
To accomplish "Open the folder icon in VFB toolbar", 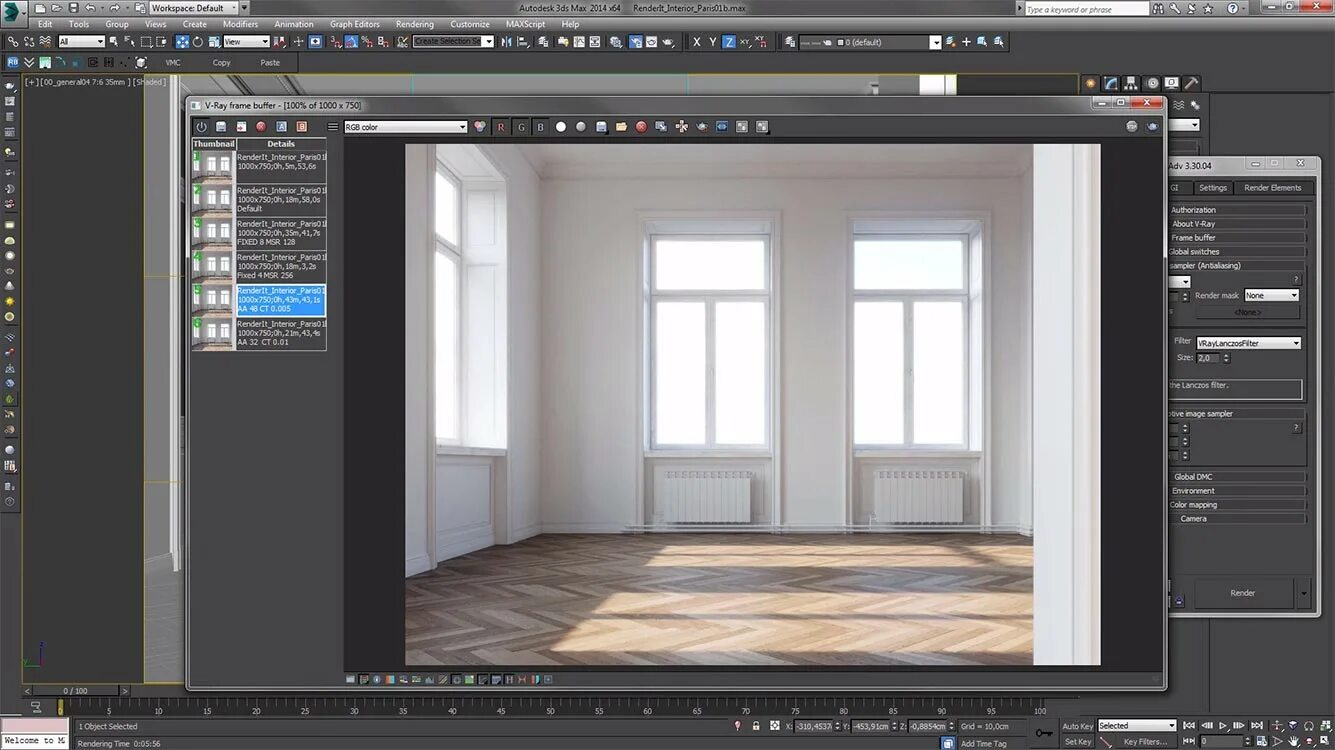I will [621, 127].
